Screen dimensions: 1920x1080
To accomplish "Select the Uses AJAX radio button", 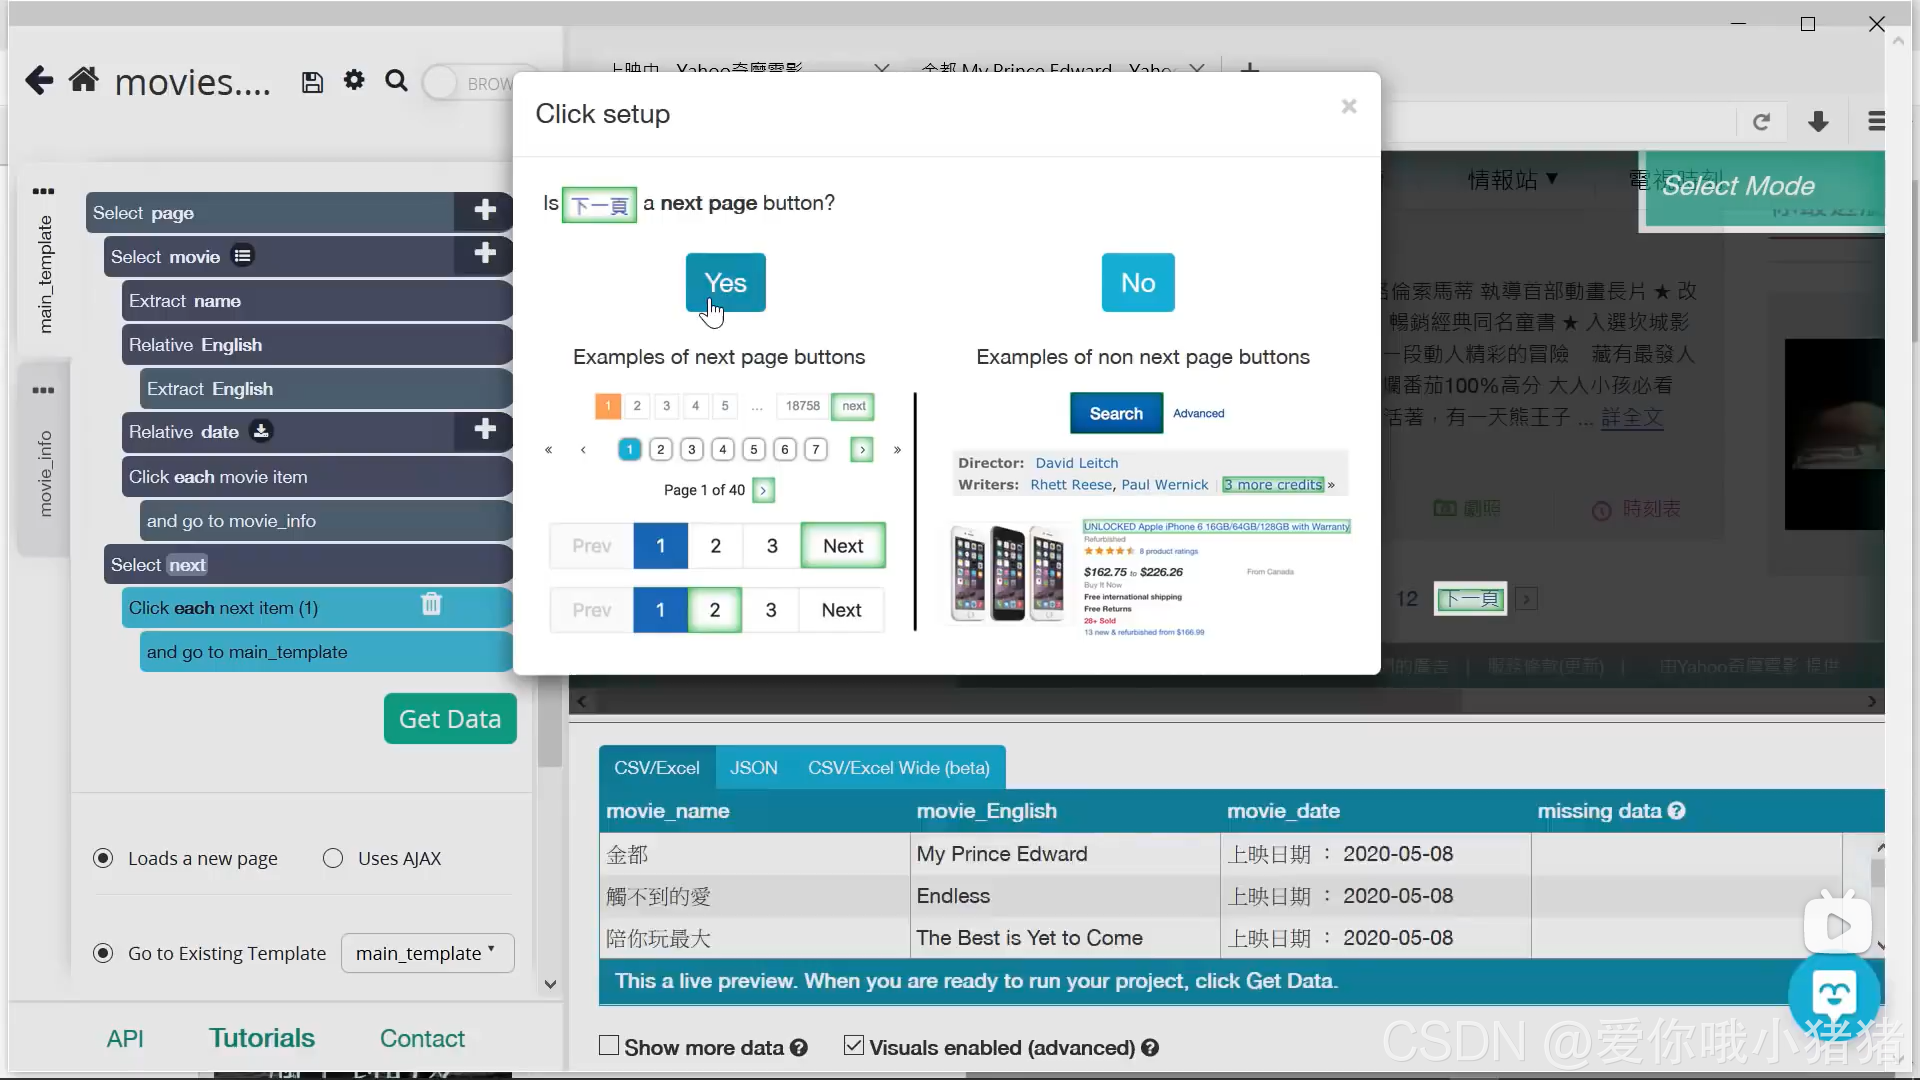I will pos(333,858).
